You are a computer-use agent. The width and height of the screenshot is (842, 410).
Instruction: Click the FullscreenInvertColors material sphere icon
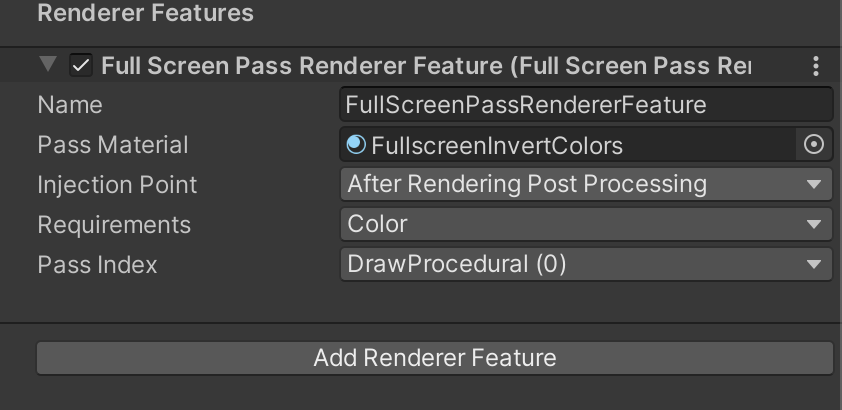pos(356,145)
